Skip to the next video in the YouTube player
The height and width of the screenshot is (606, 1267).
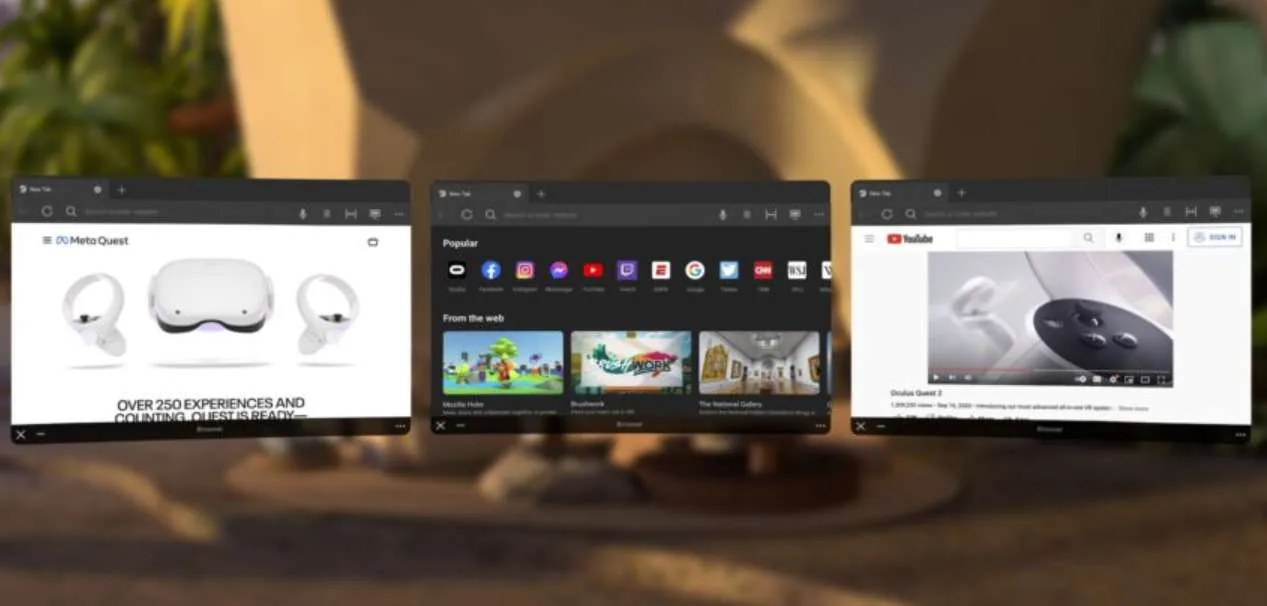tap(952, 378)
